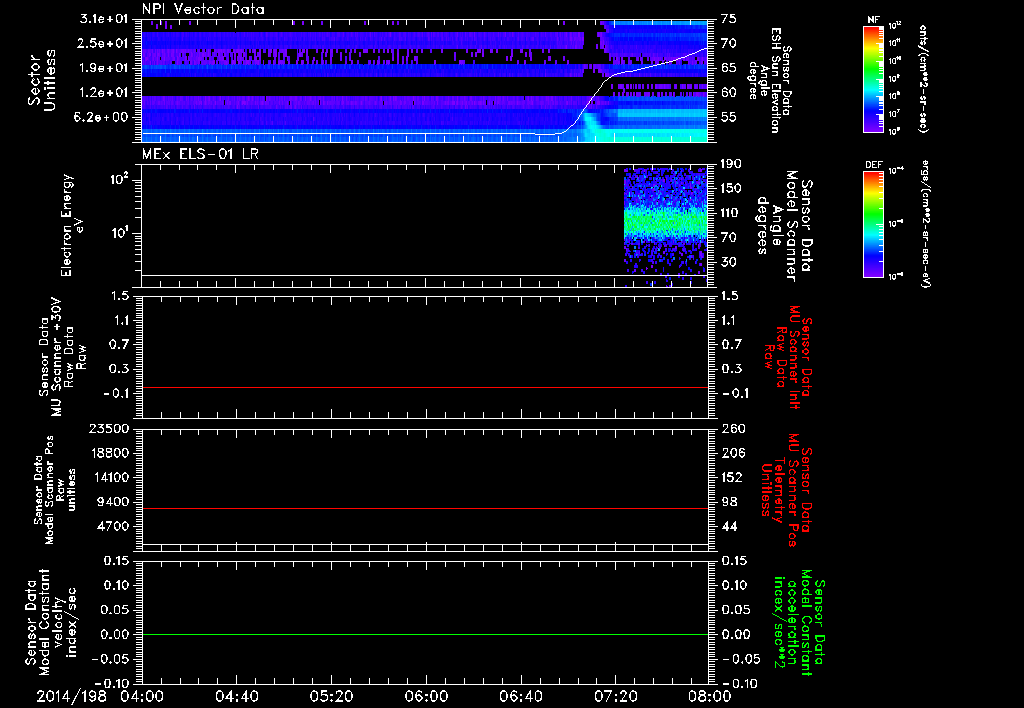Click red 'MU Scanner Pos Telemetry' label
The image size is (1024, 708).
786,490
